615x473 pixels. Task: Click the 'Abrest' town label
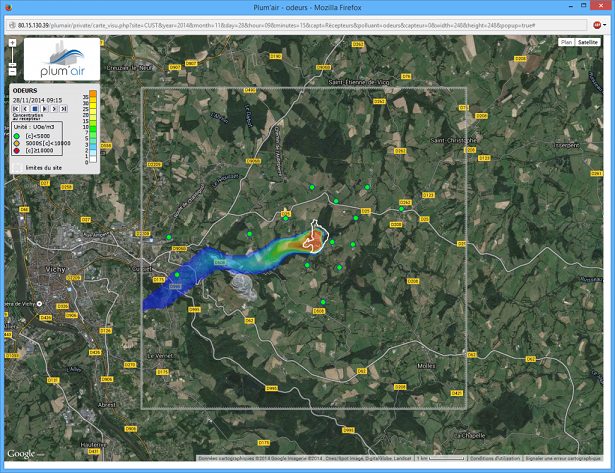point(107,404)
